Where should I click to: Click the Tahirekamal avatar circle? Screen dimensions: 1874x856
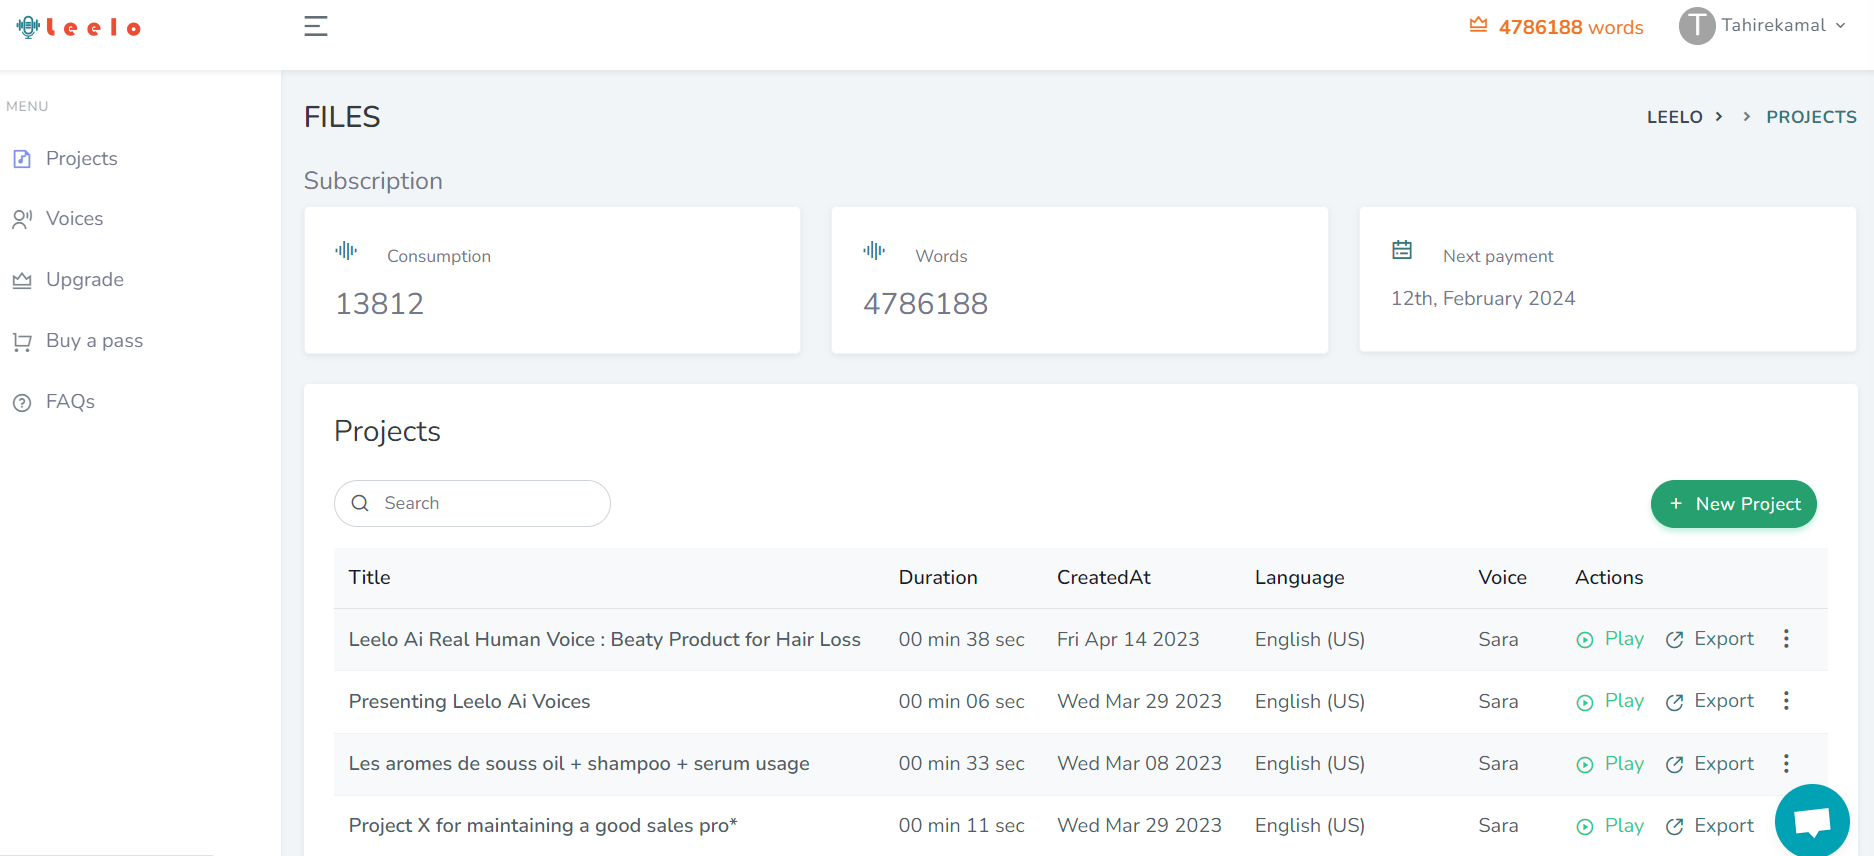click(1696, 26)
